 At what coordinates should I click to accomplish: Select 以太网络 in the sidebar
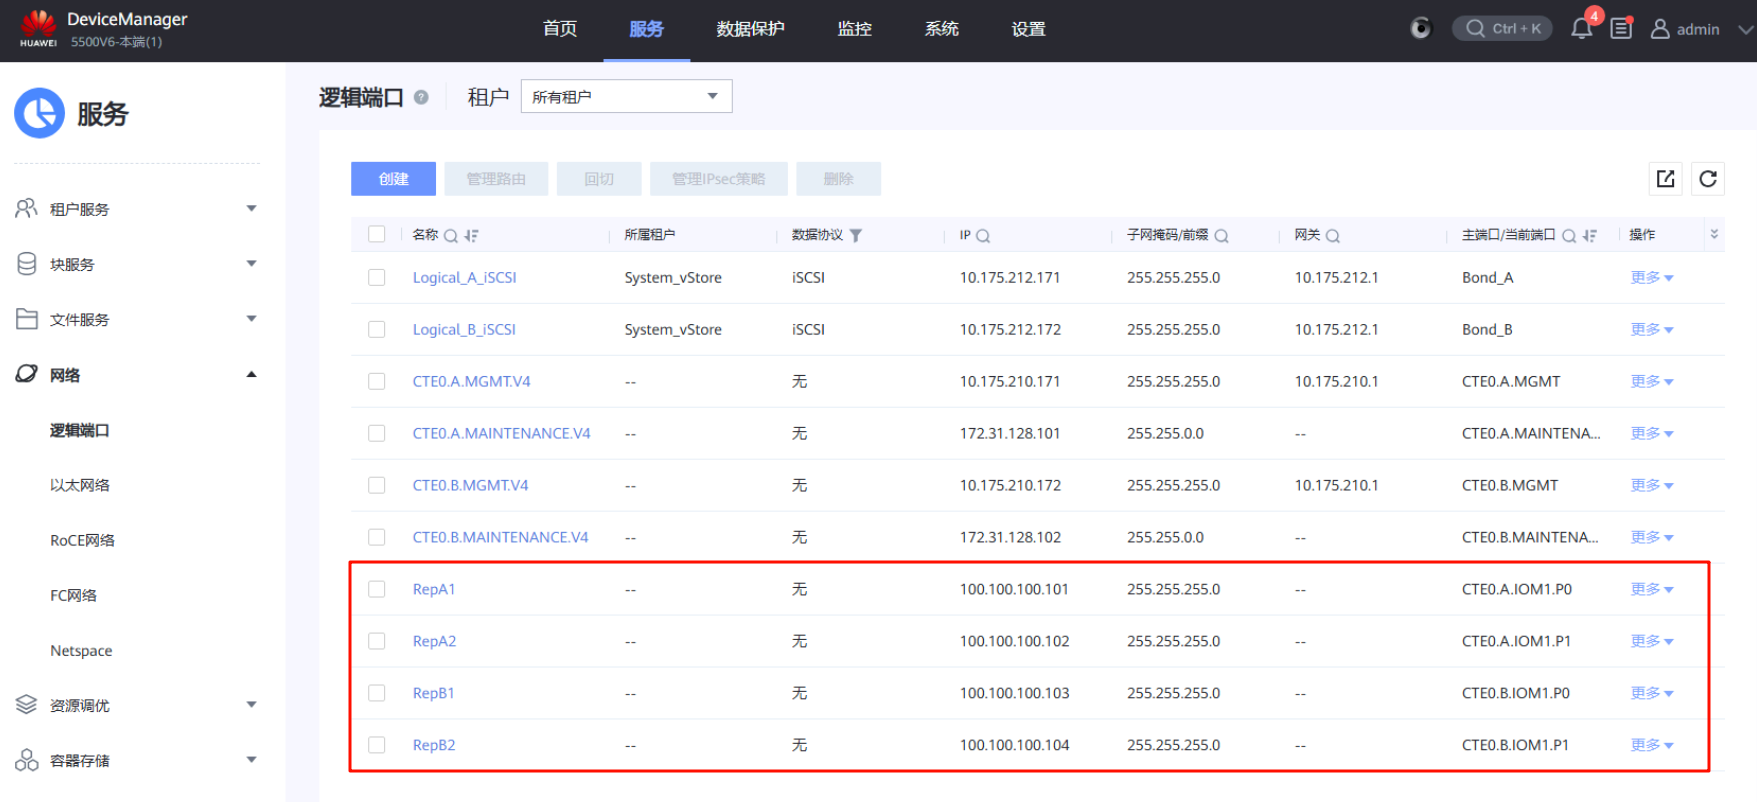[80, 485]
